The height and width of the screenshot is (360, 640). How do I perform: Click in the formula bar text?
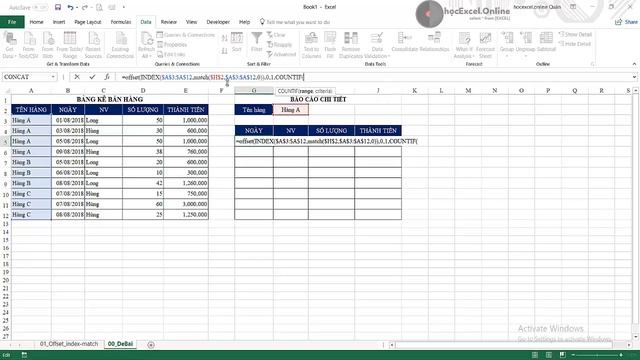coord(372,77)
